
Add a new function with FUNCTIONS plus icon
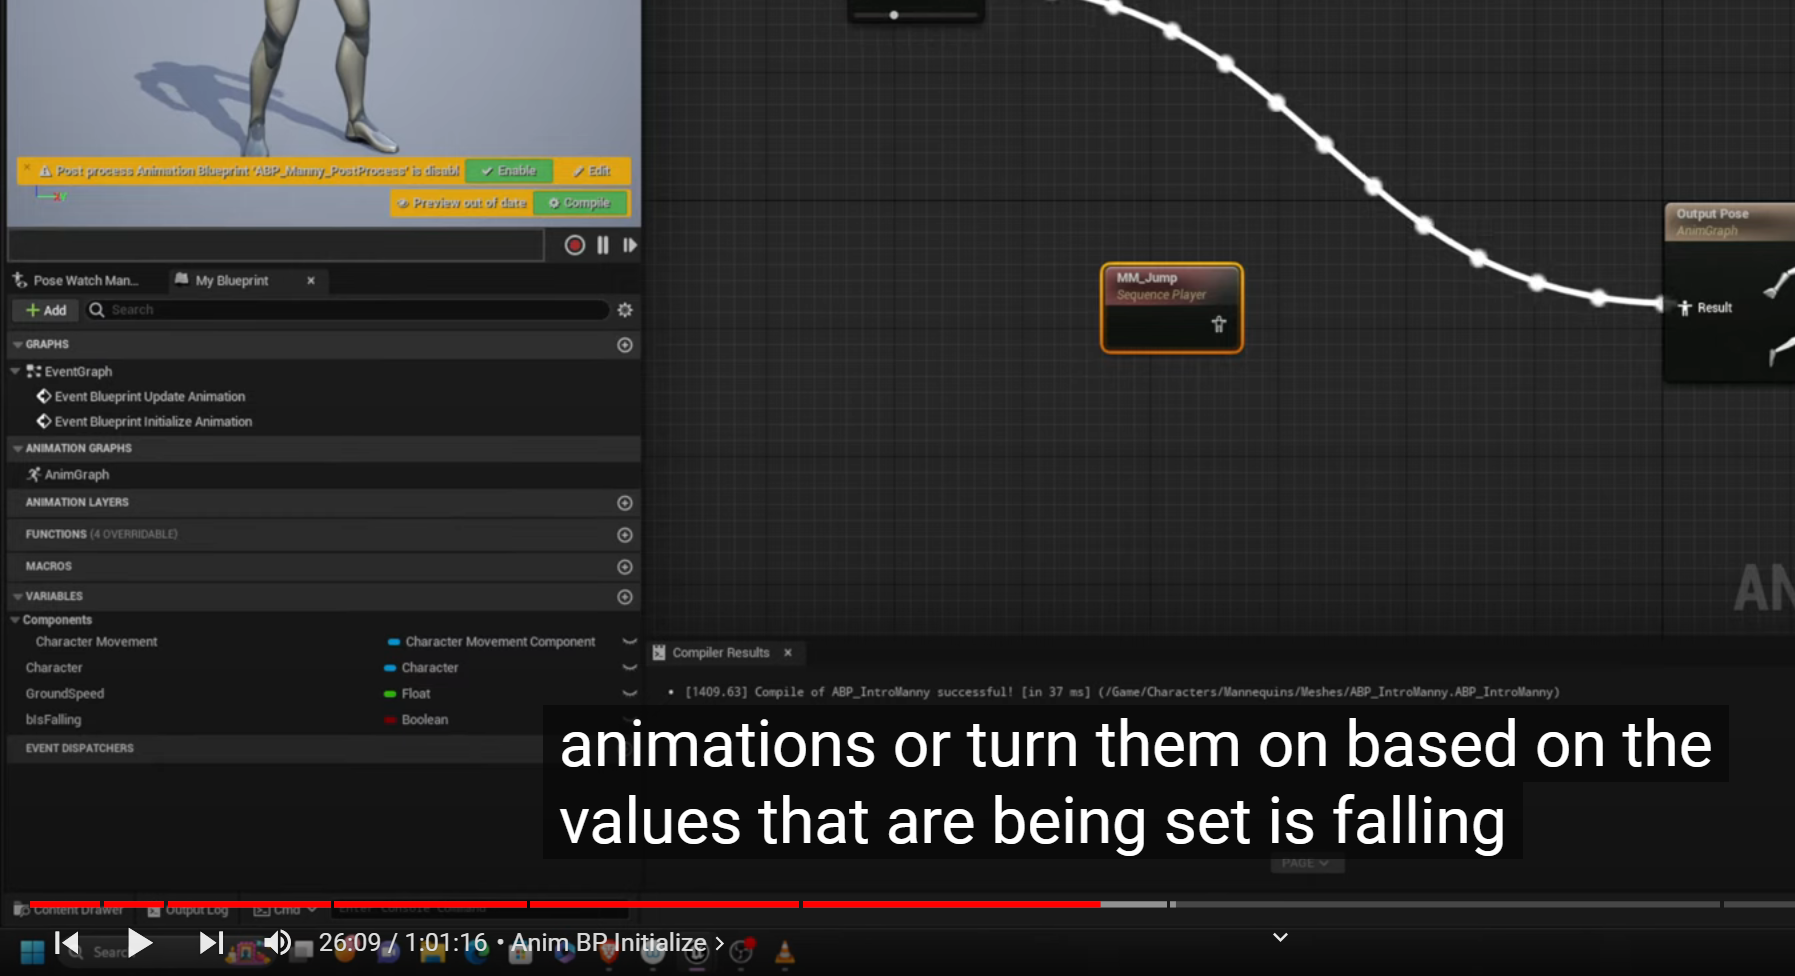coord(625,535)
